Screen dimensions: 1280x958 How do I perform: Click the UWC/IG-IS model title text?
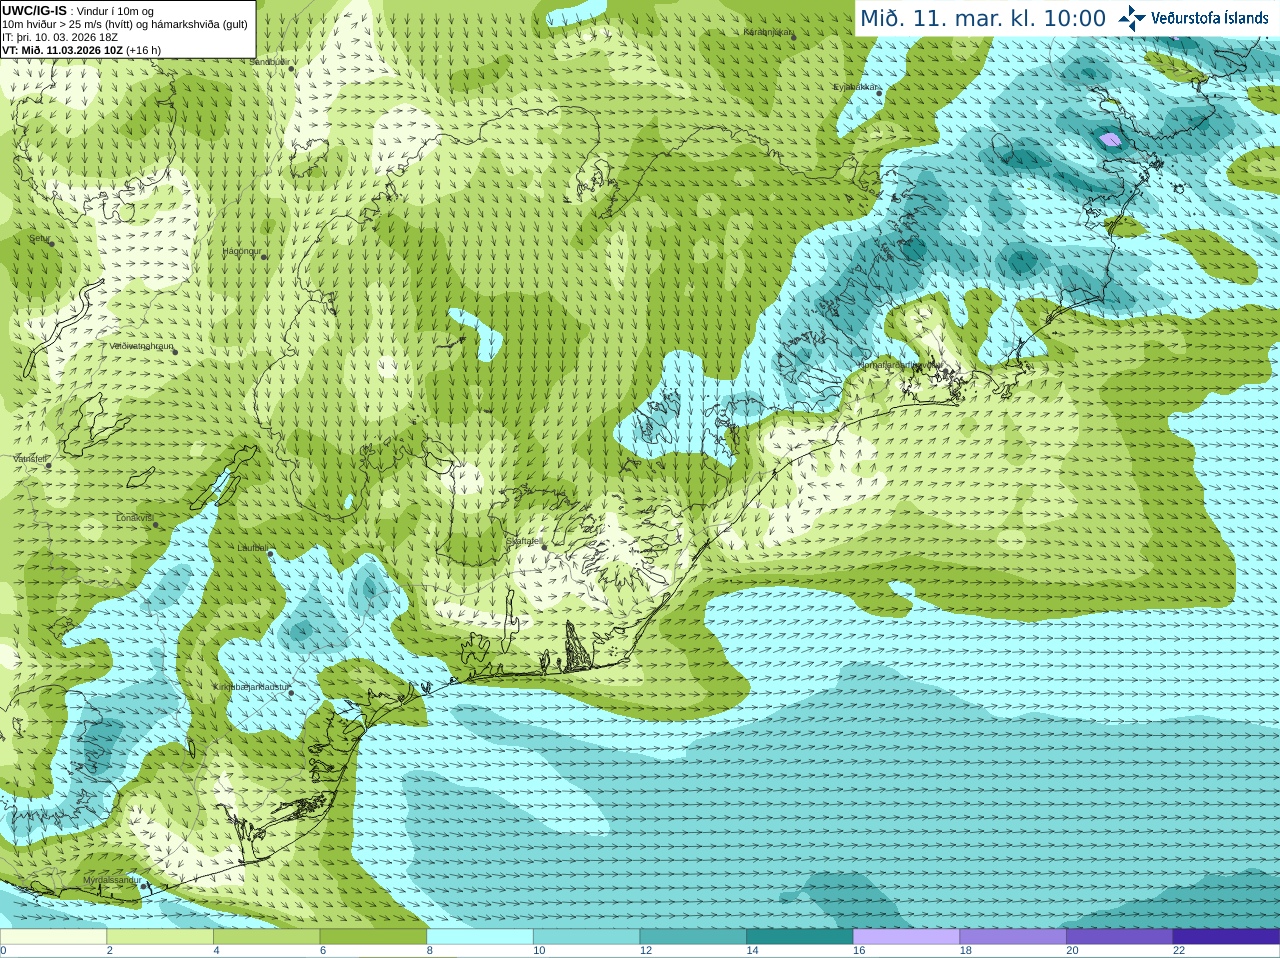point(34,11)
